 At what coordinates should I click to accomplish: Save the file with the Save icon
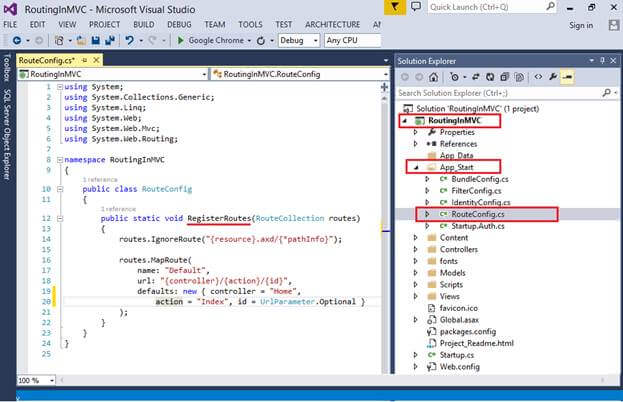click(95, 41)
